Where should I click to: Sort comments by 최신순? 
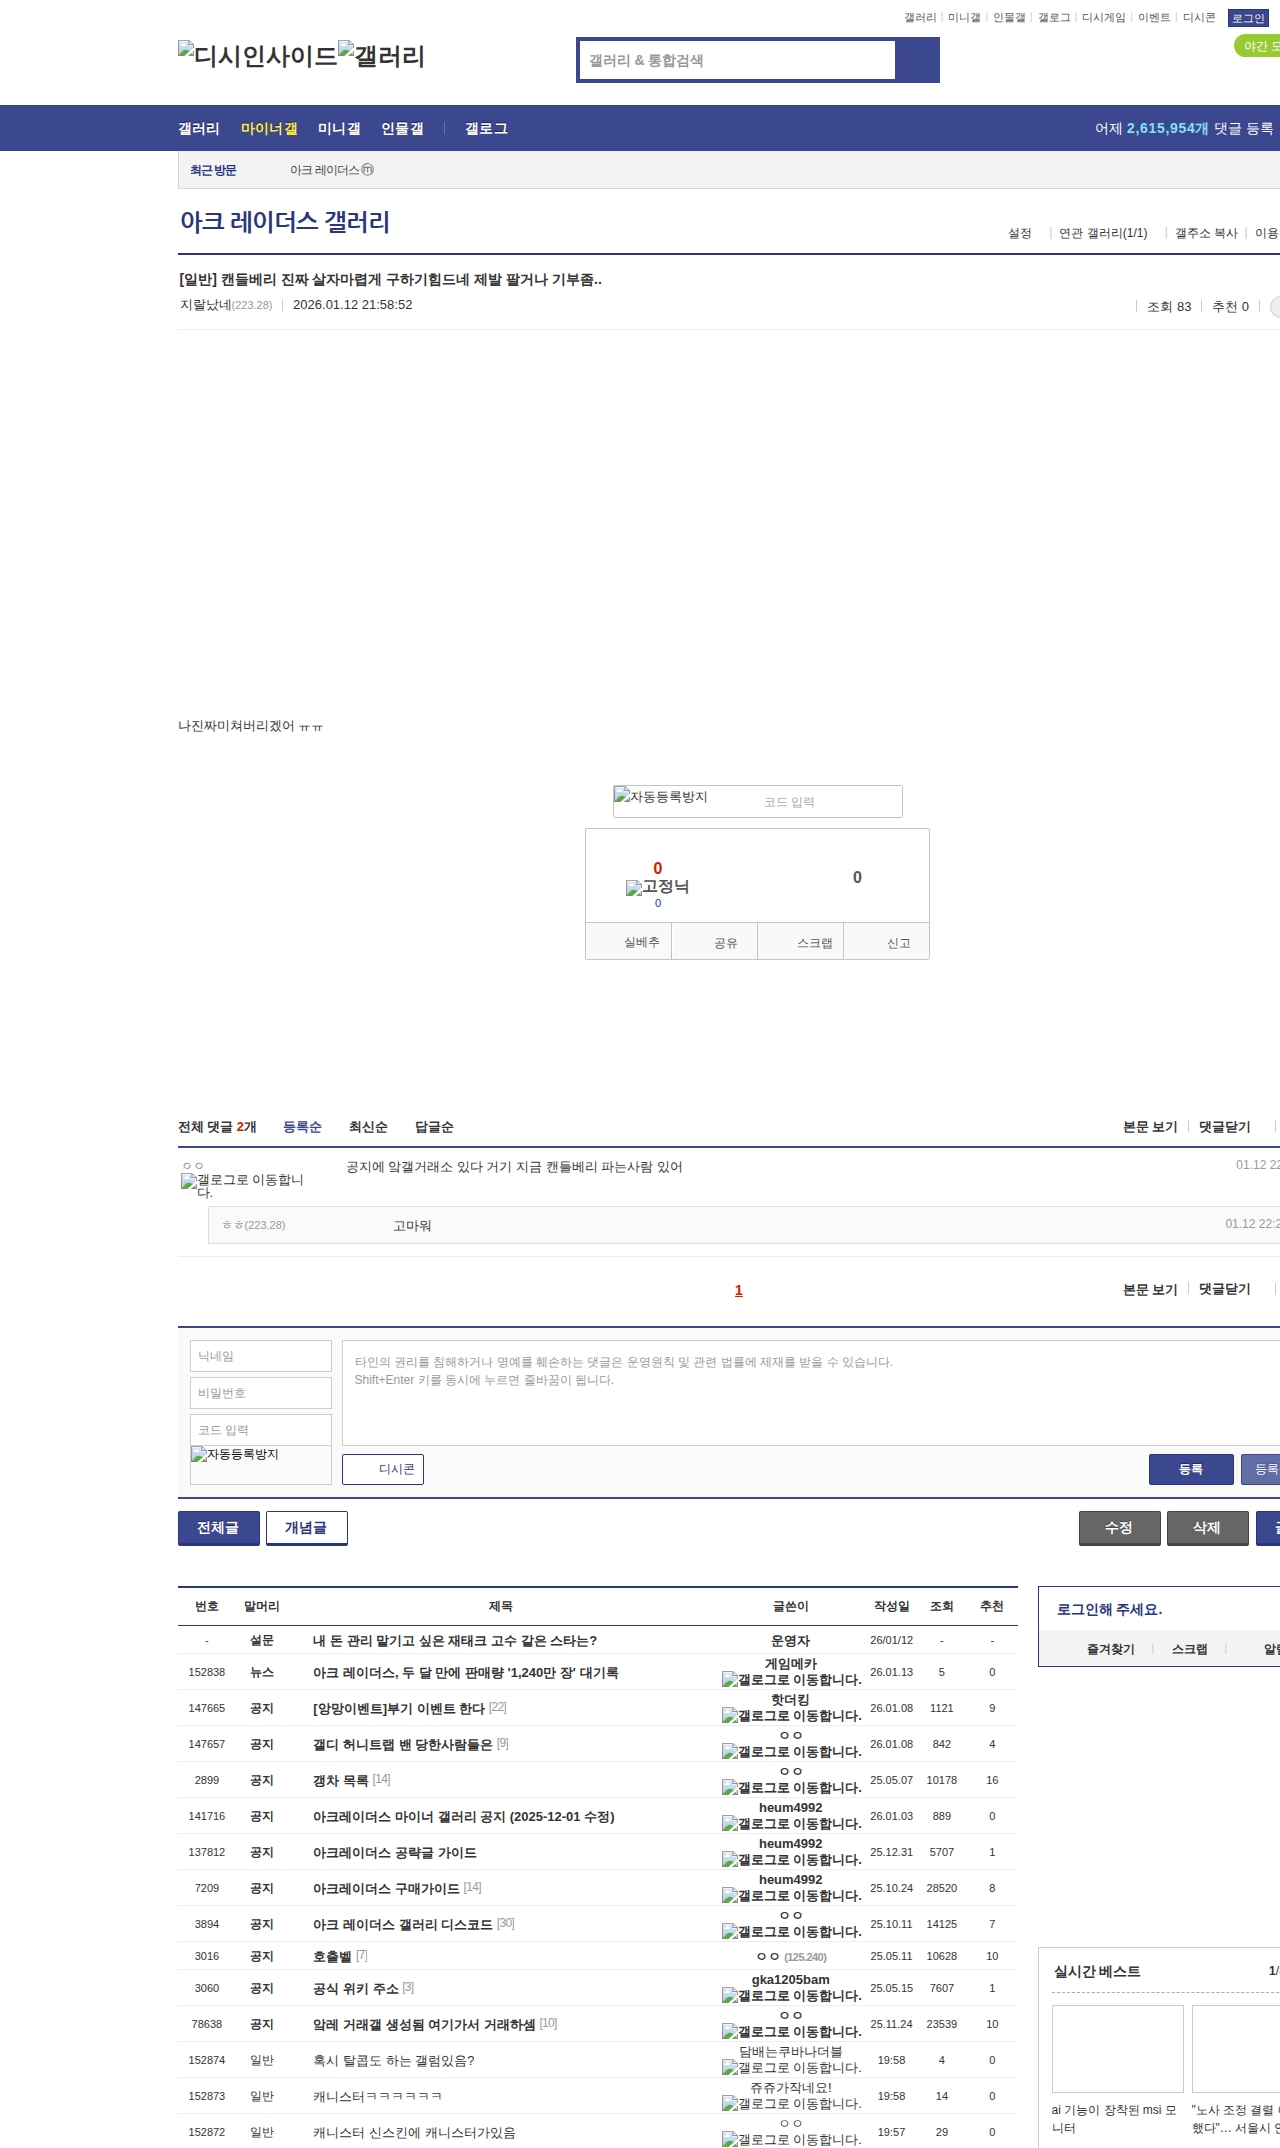point(368,1127)
